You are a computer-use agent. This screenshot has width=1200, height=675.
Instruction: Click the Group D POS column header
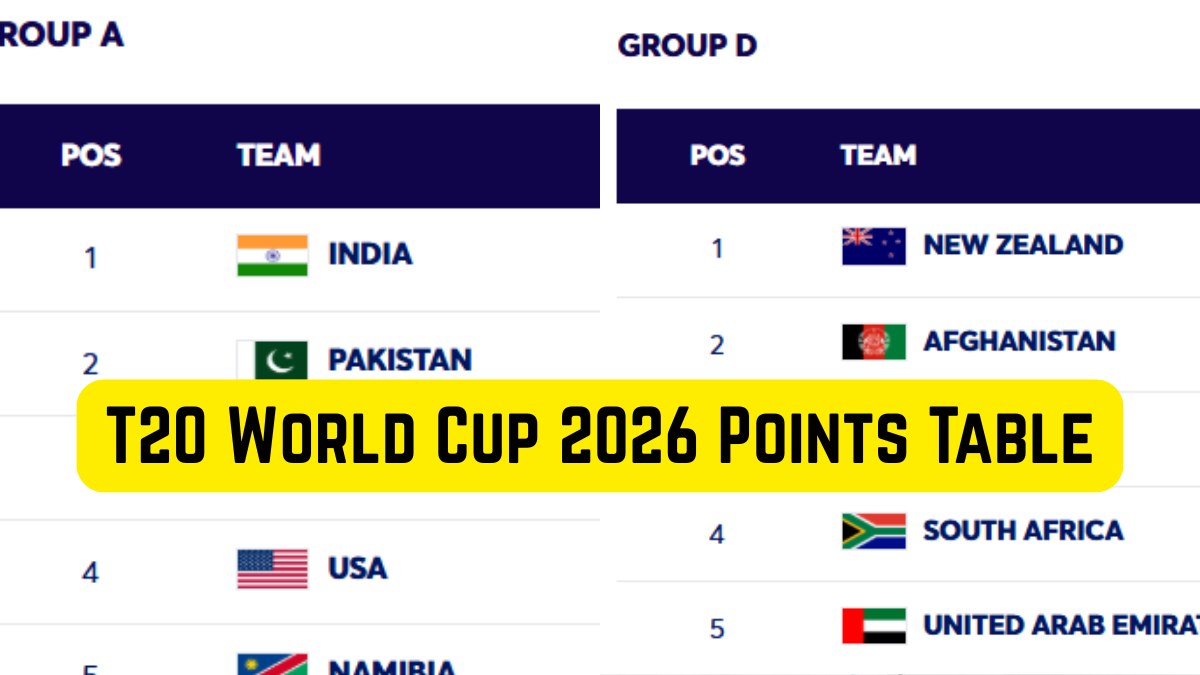tap(717, 156)
